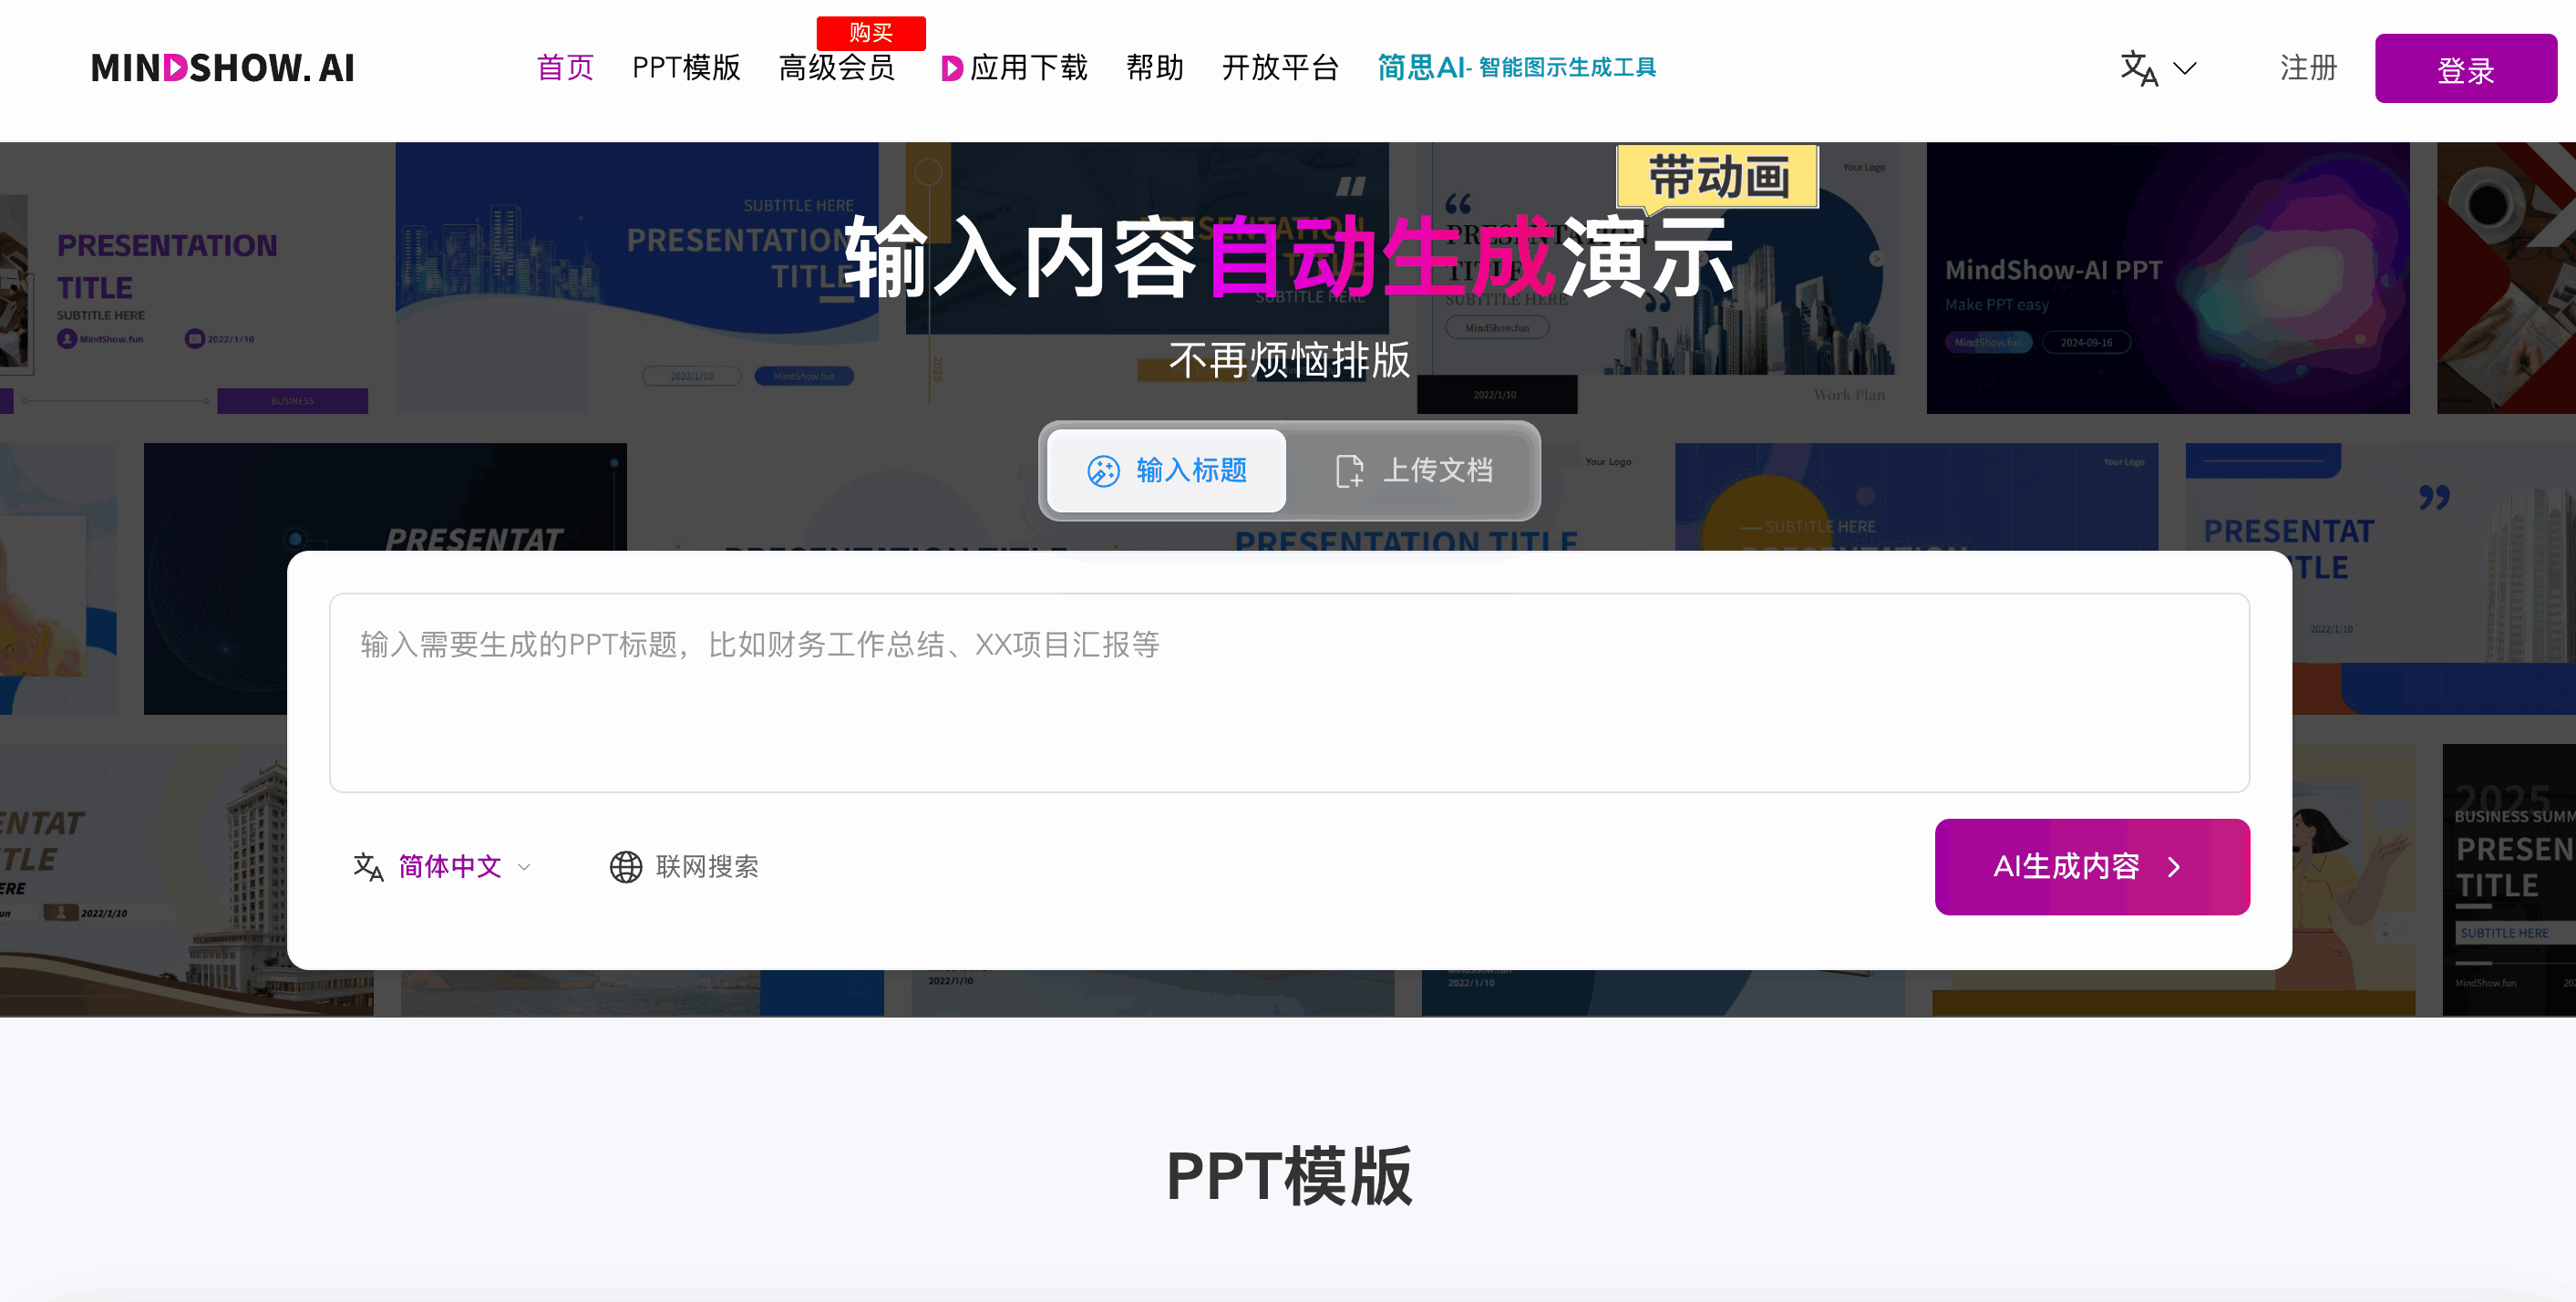Open the PPT模版 menu item
This screenshot has height=1302, width=2576.
click(x=686, y=68)
